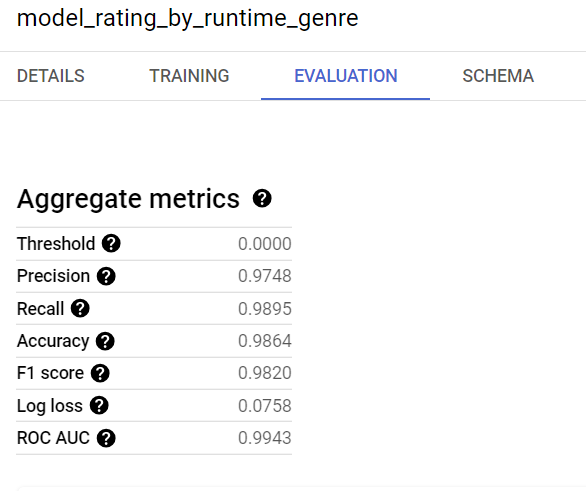Select the EVALUATION tab
The width and height of the screenshot is (586, 491).
[x=346, y=76]
